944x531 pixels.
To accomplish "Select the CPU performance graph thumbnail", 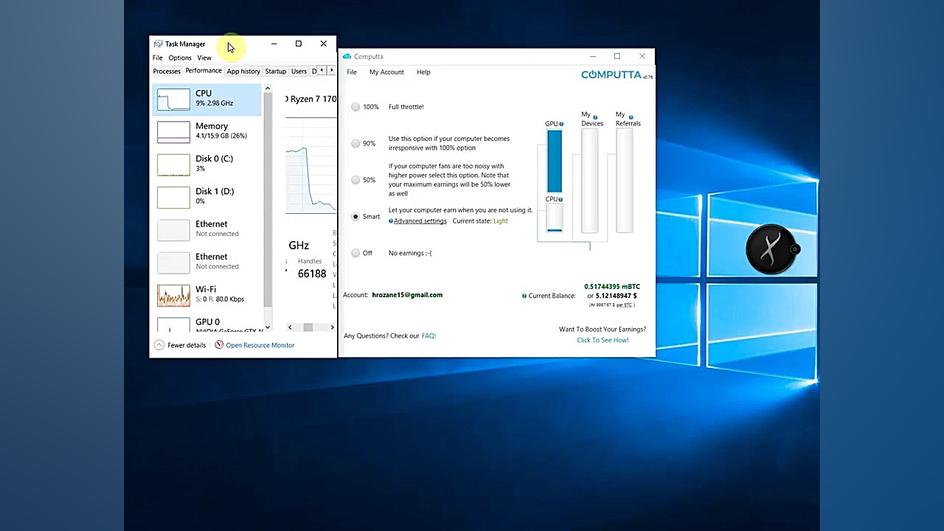I will click(x=173, y=99).
